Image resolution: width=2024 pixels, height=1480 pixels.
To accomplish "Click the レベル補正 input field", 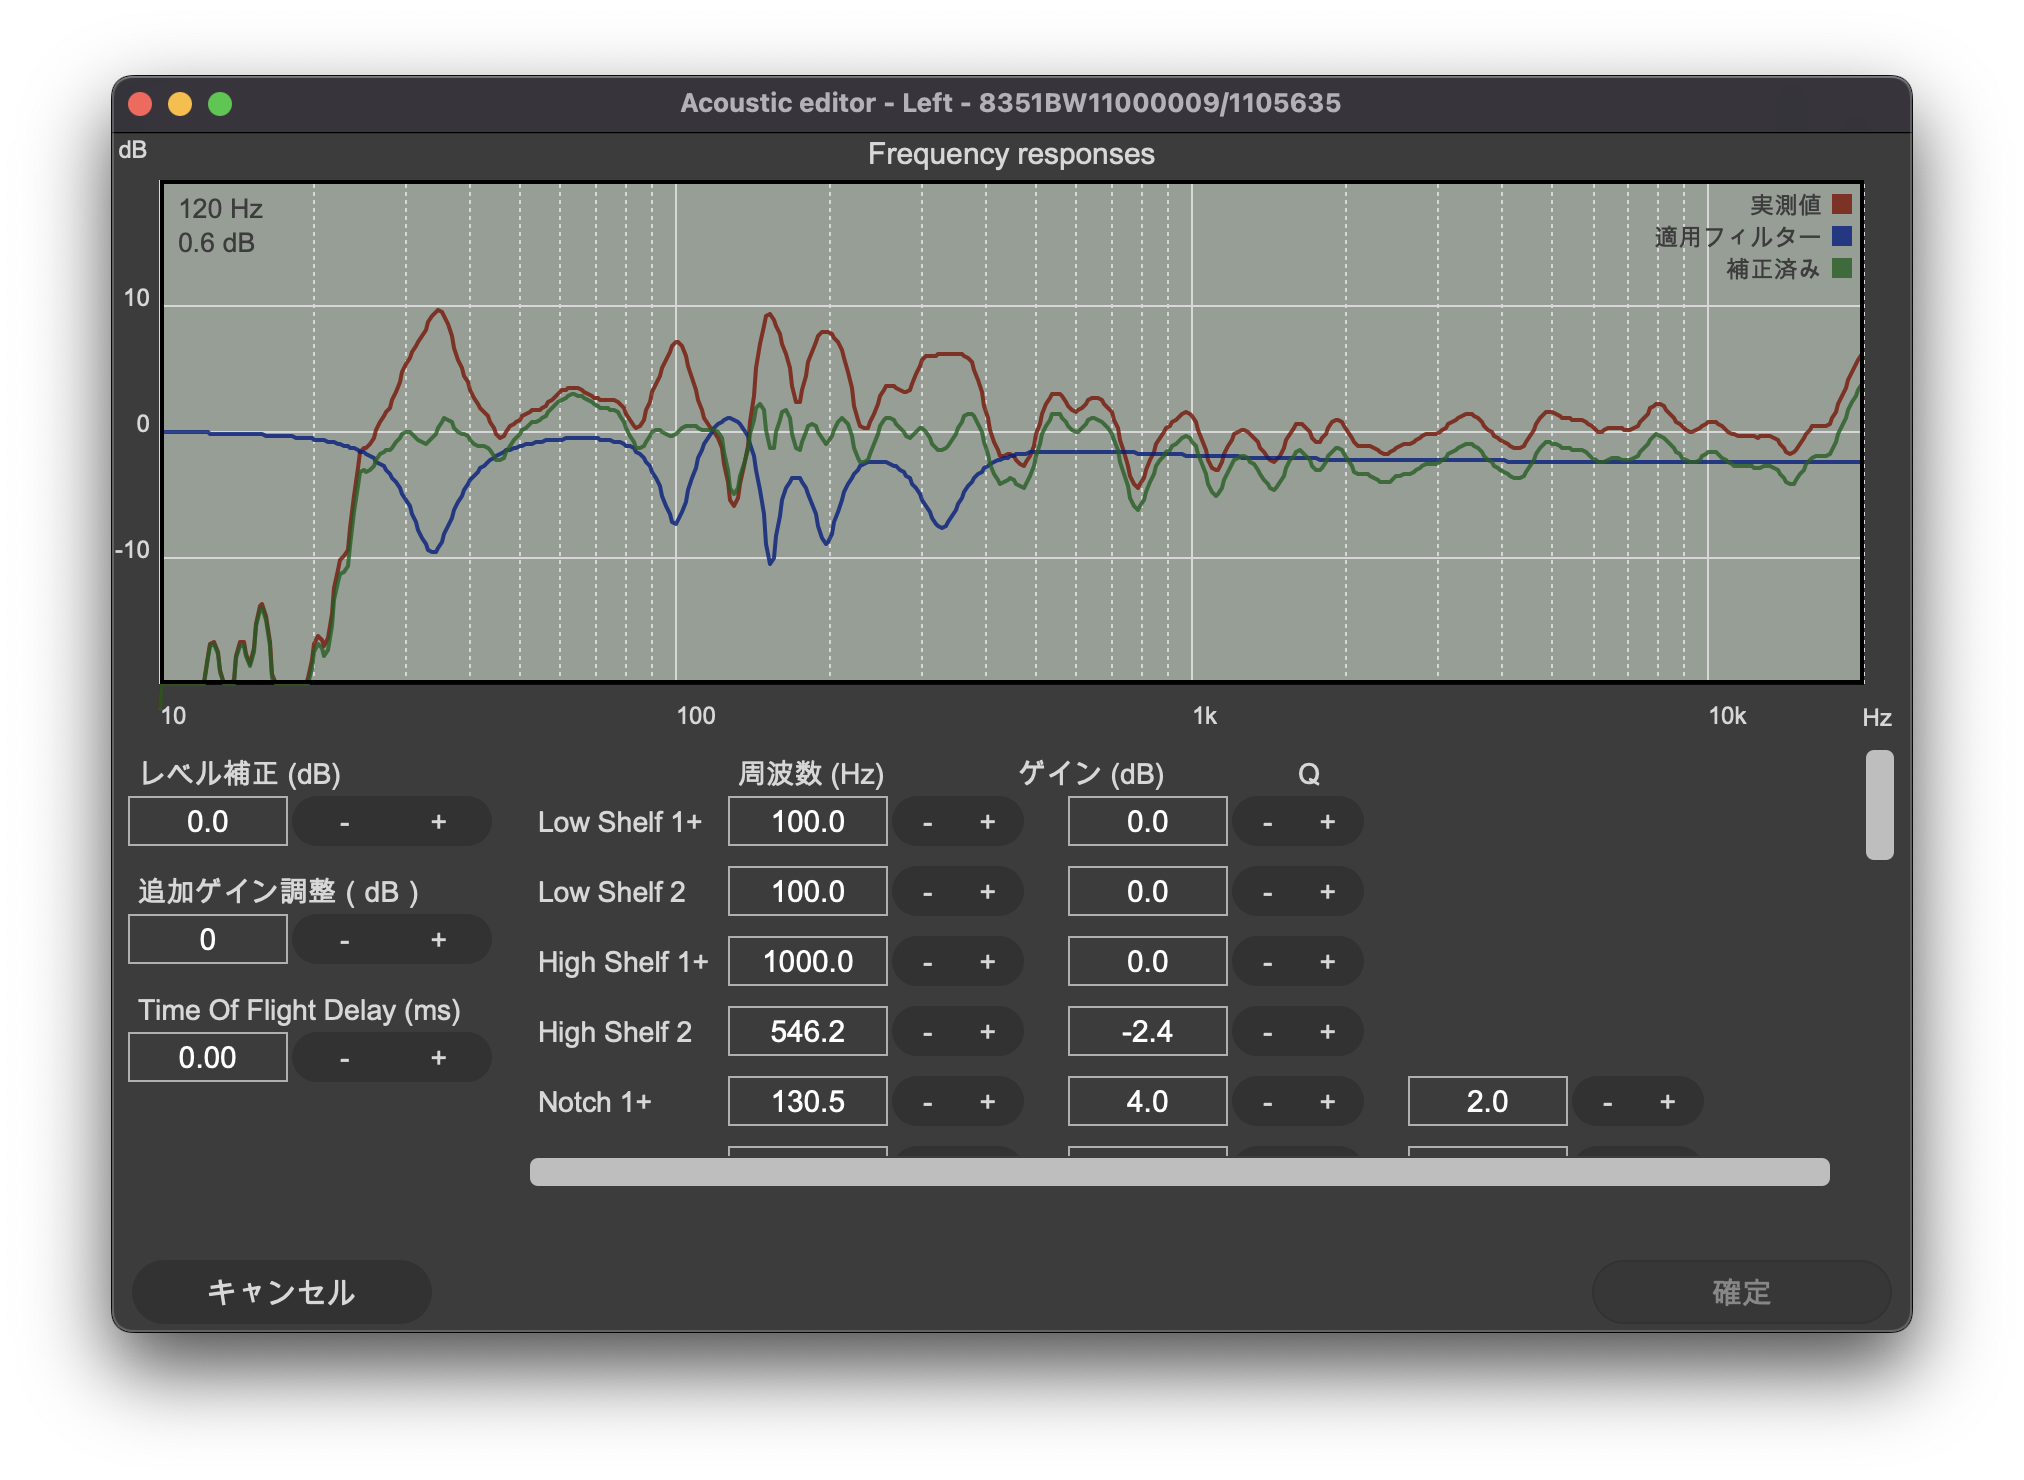I will pos(208,822).
